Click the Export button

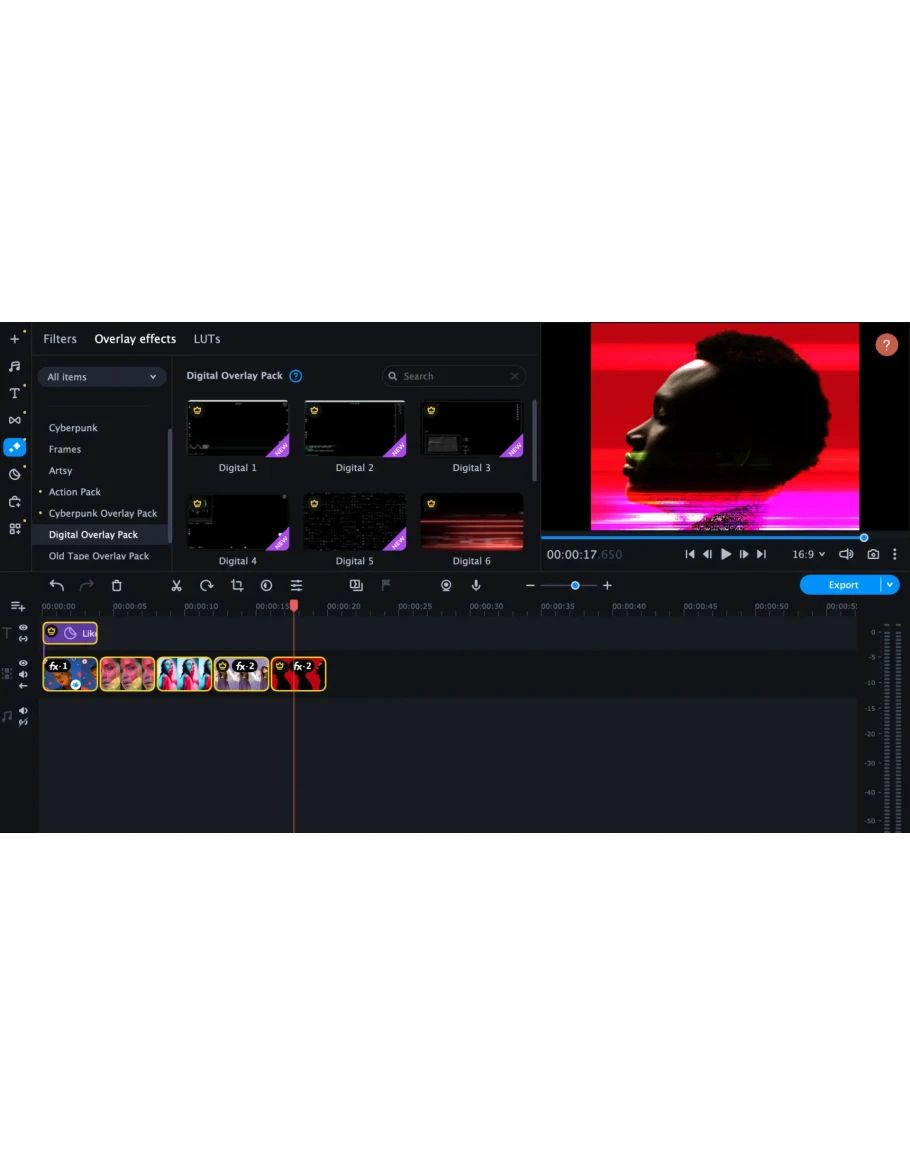pyautogui.click(x=842, y=585)
